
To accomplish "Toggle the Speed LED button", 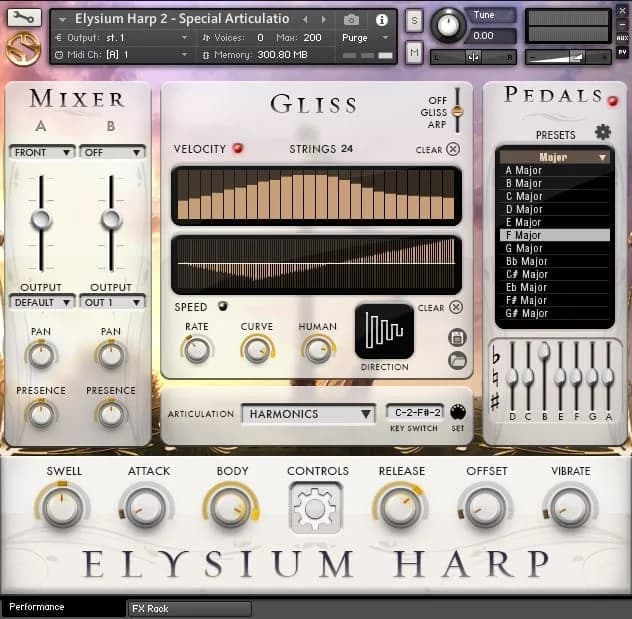I will pyautogui.click(x=222, y=306).
